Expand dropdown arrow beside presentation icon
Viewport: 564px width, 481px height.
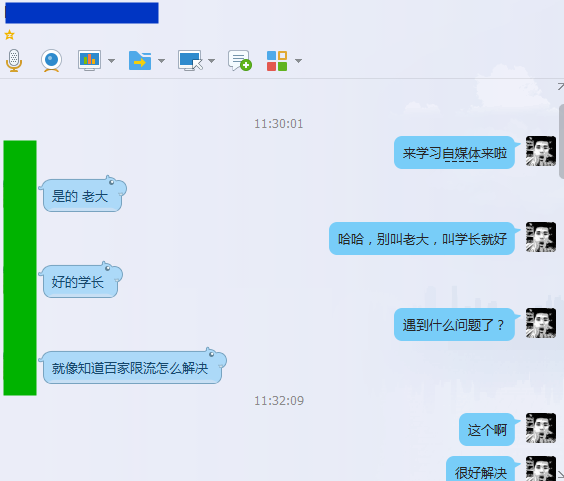coord(112,61)
